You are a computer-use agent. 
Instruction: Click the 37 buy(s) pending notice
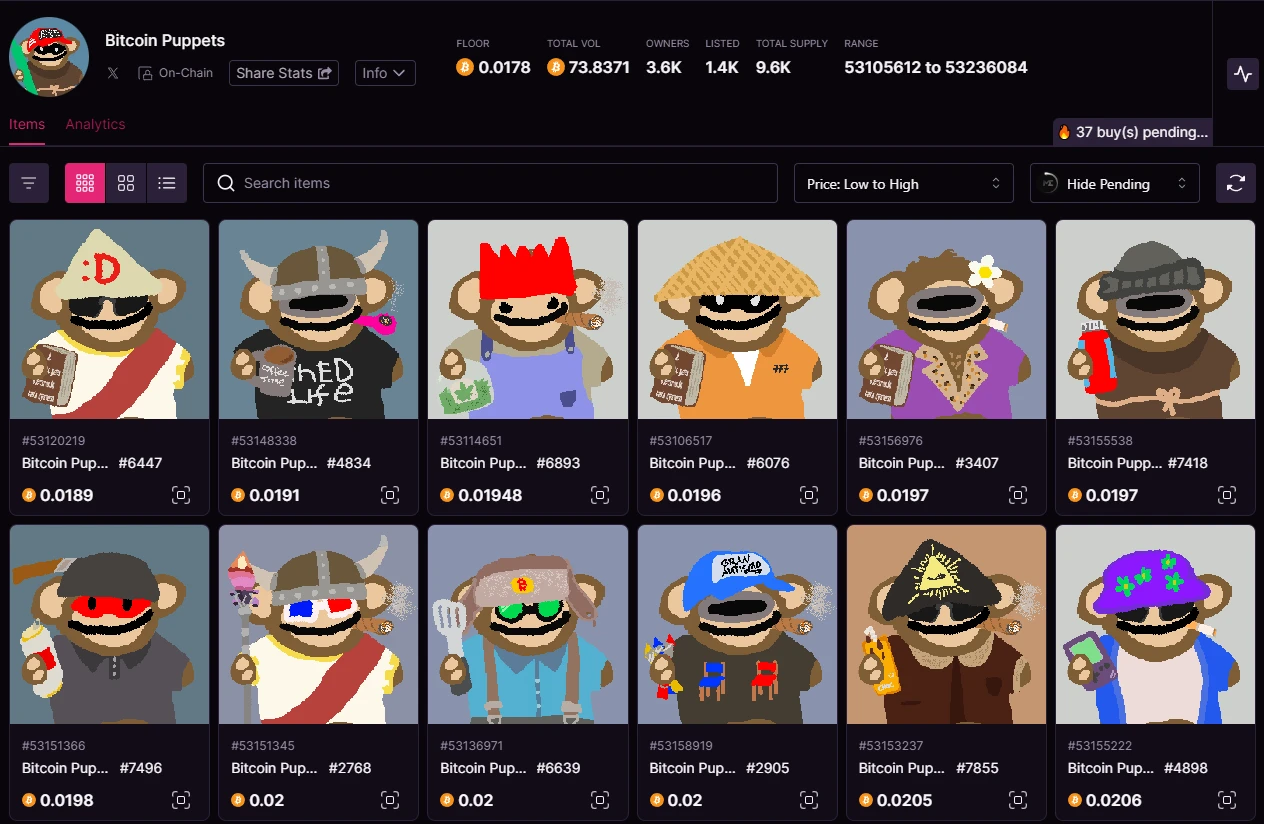(1133, 132)
